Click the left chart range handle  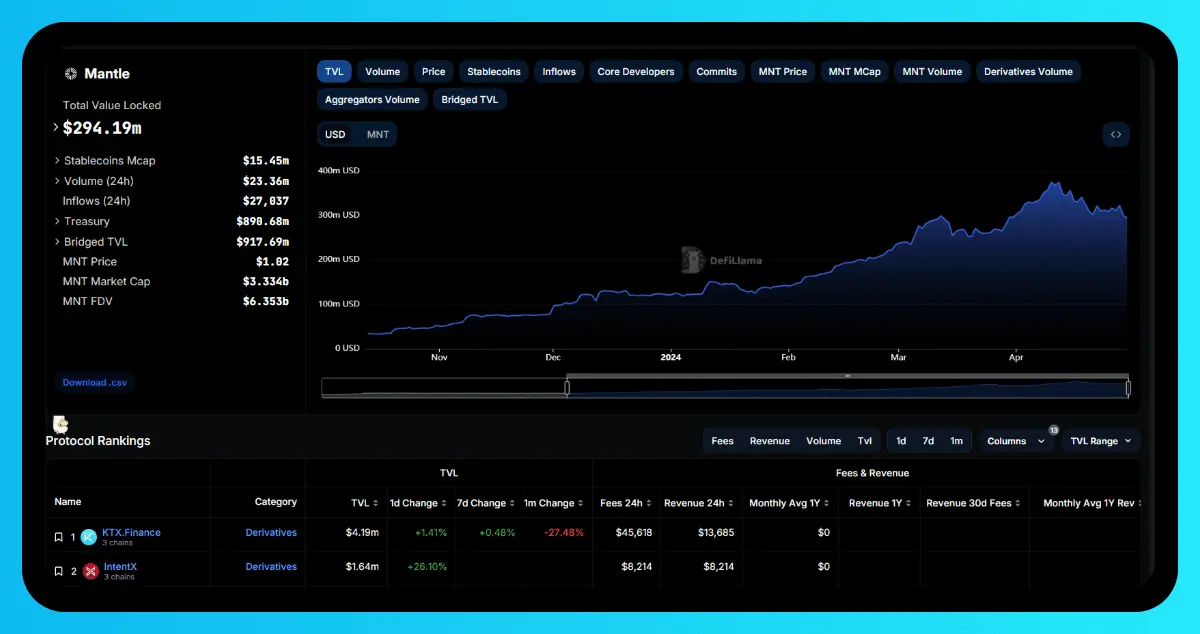pos(567,388)
